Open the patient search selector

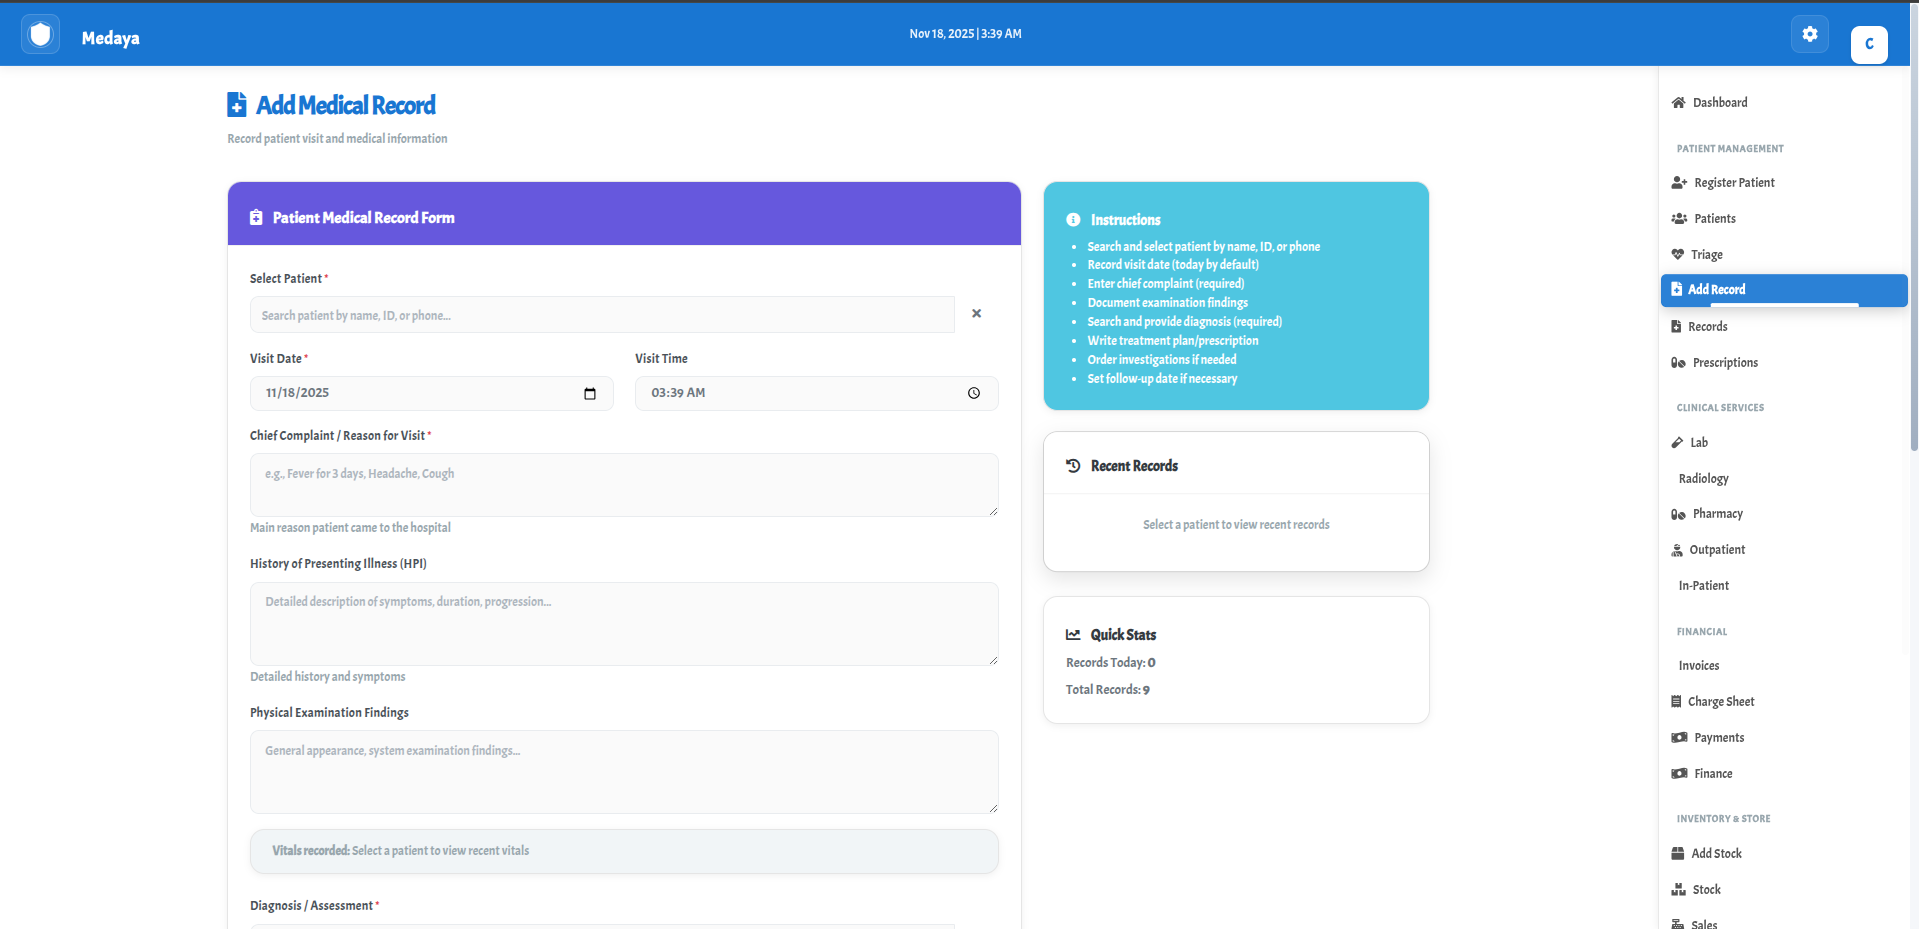(x=601, y=314)
